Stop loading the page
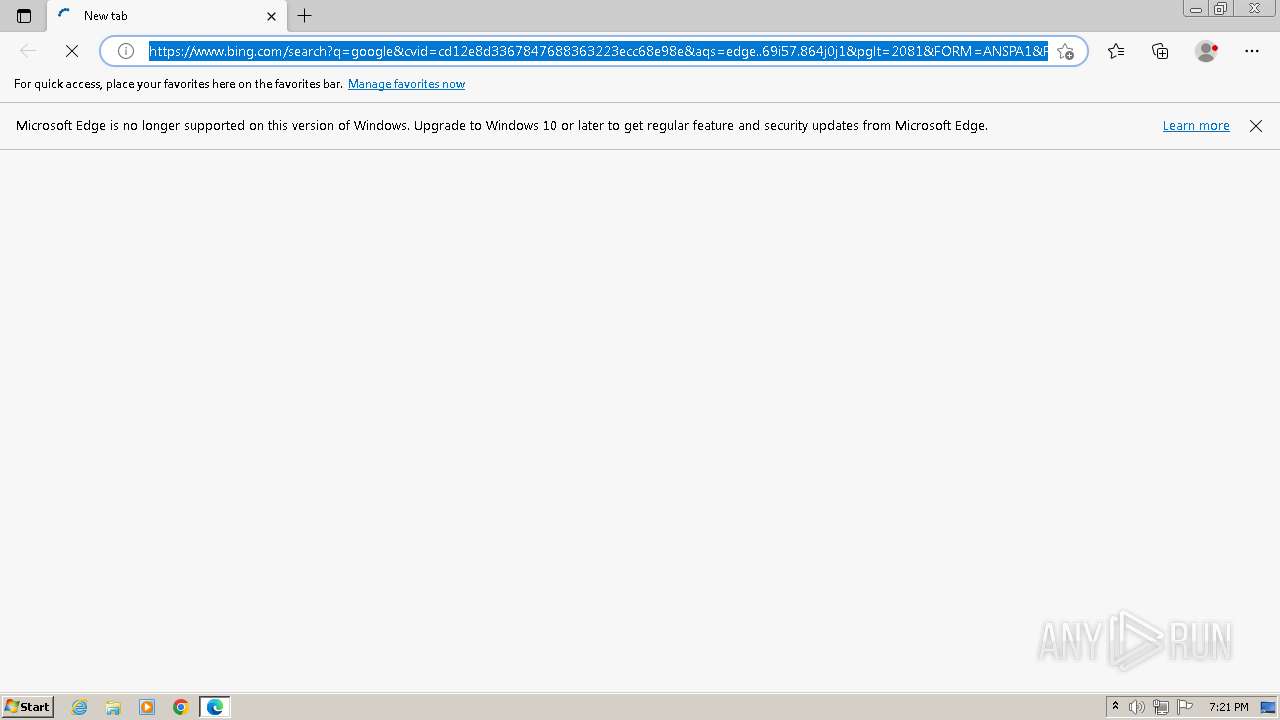Viewport: 1280px width, 720px height. click(72, 51)
